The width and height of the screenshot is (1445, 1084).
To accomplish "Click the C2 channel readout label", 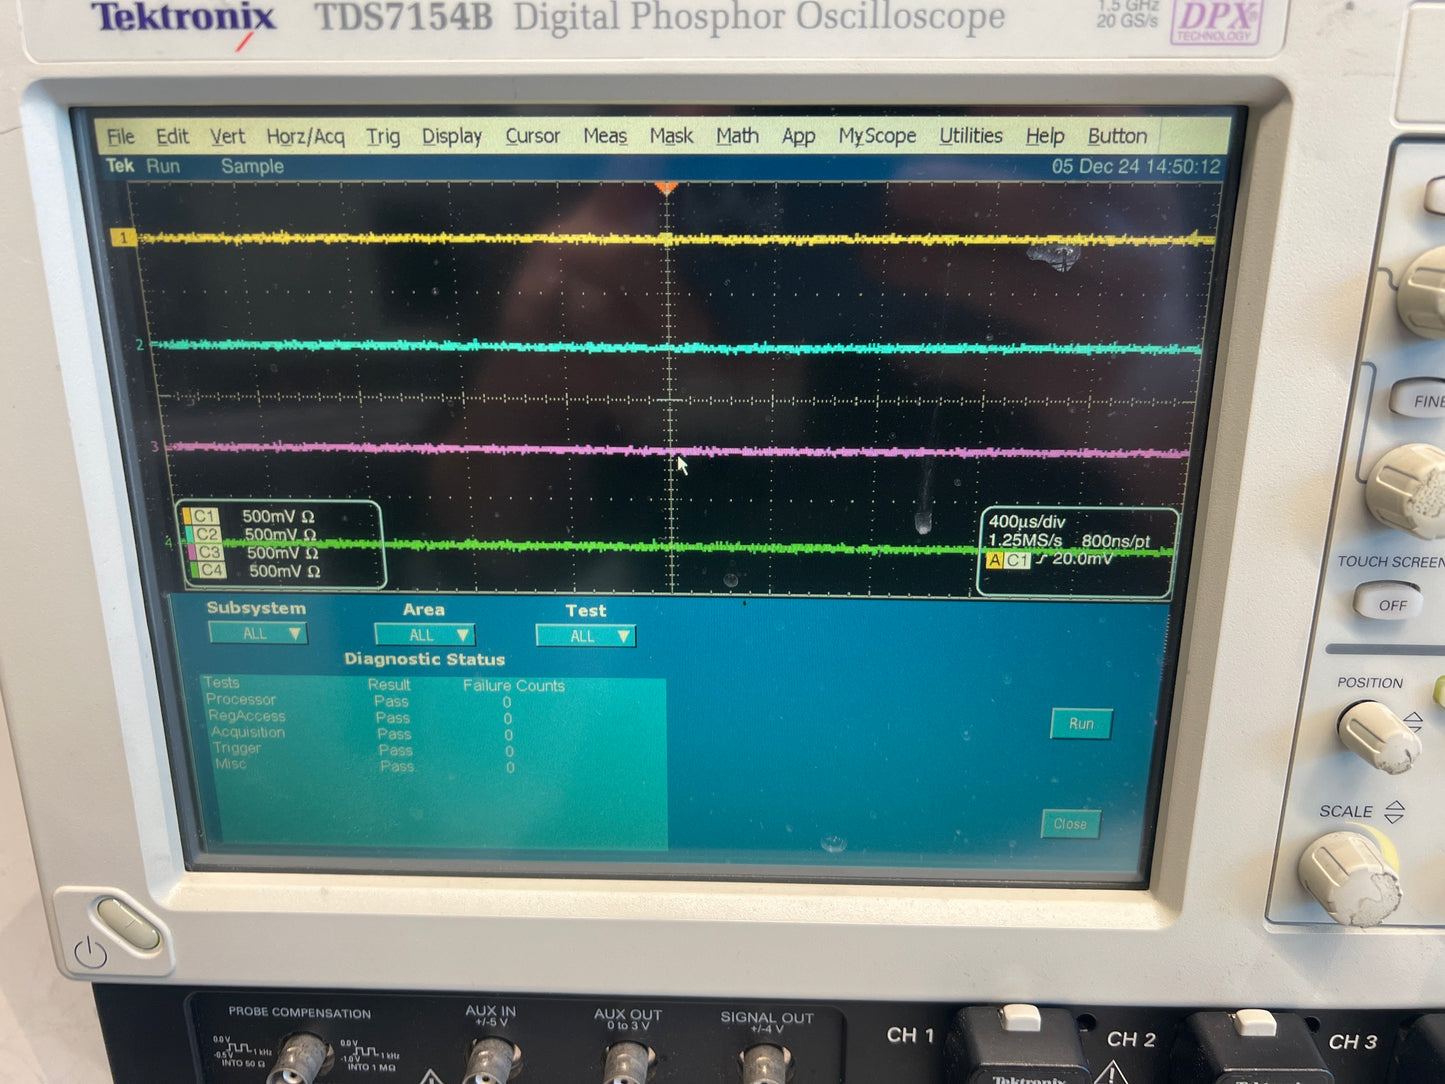I will (x=206, y=534).
